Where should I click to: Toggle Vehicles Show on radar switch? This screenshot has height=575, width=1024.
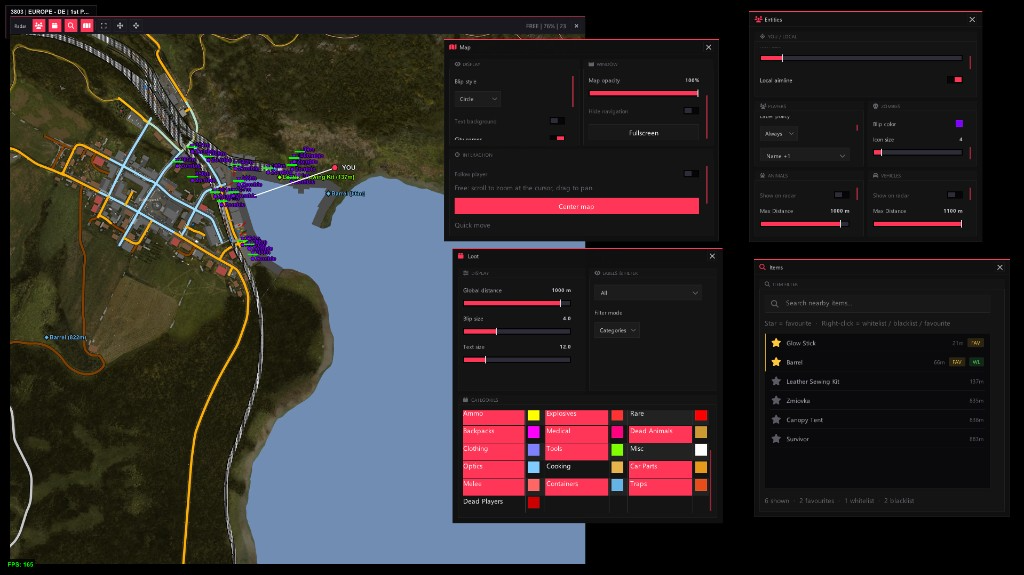(x=955, y=195)
